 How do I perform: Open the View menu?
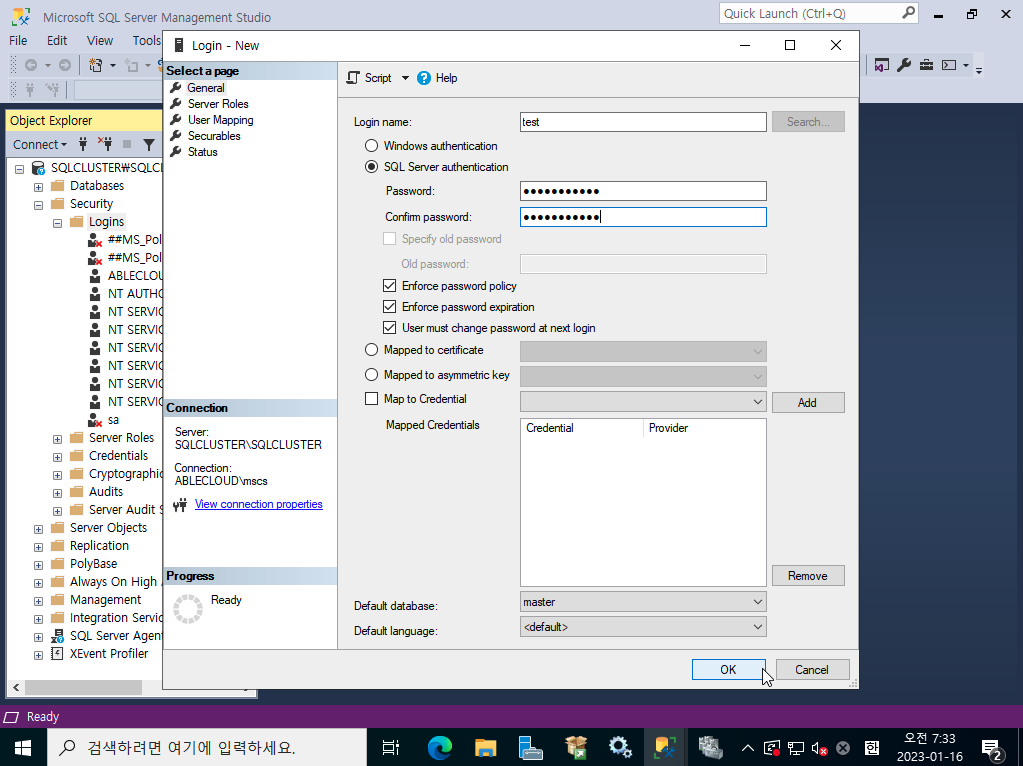pyautogui.click(x=100, y=40)
